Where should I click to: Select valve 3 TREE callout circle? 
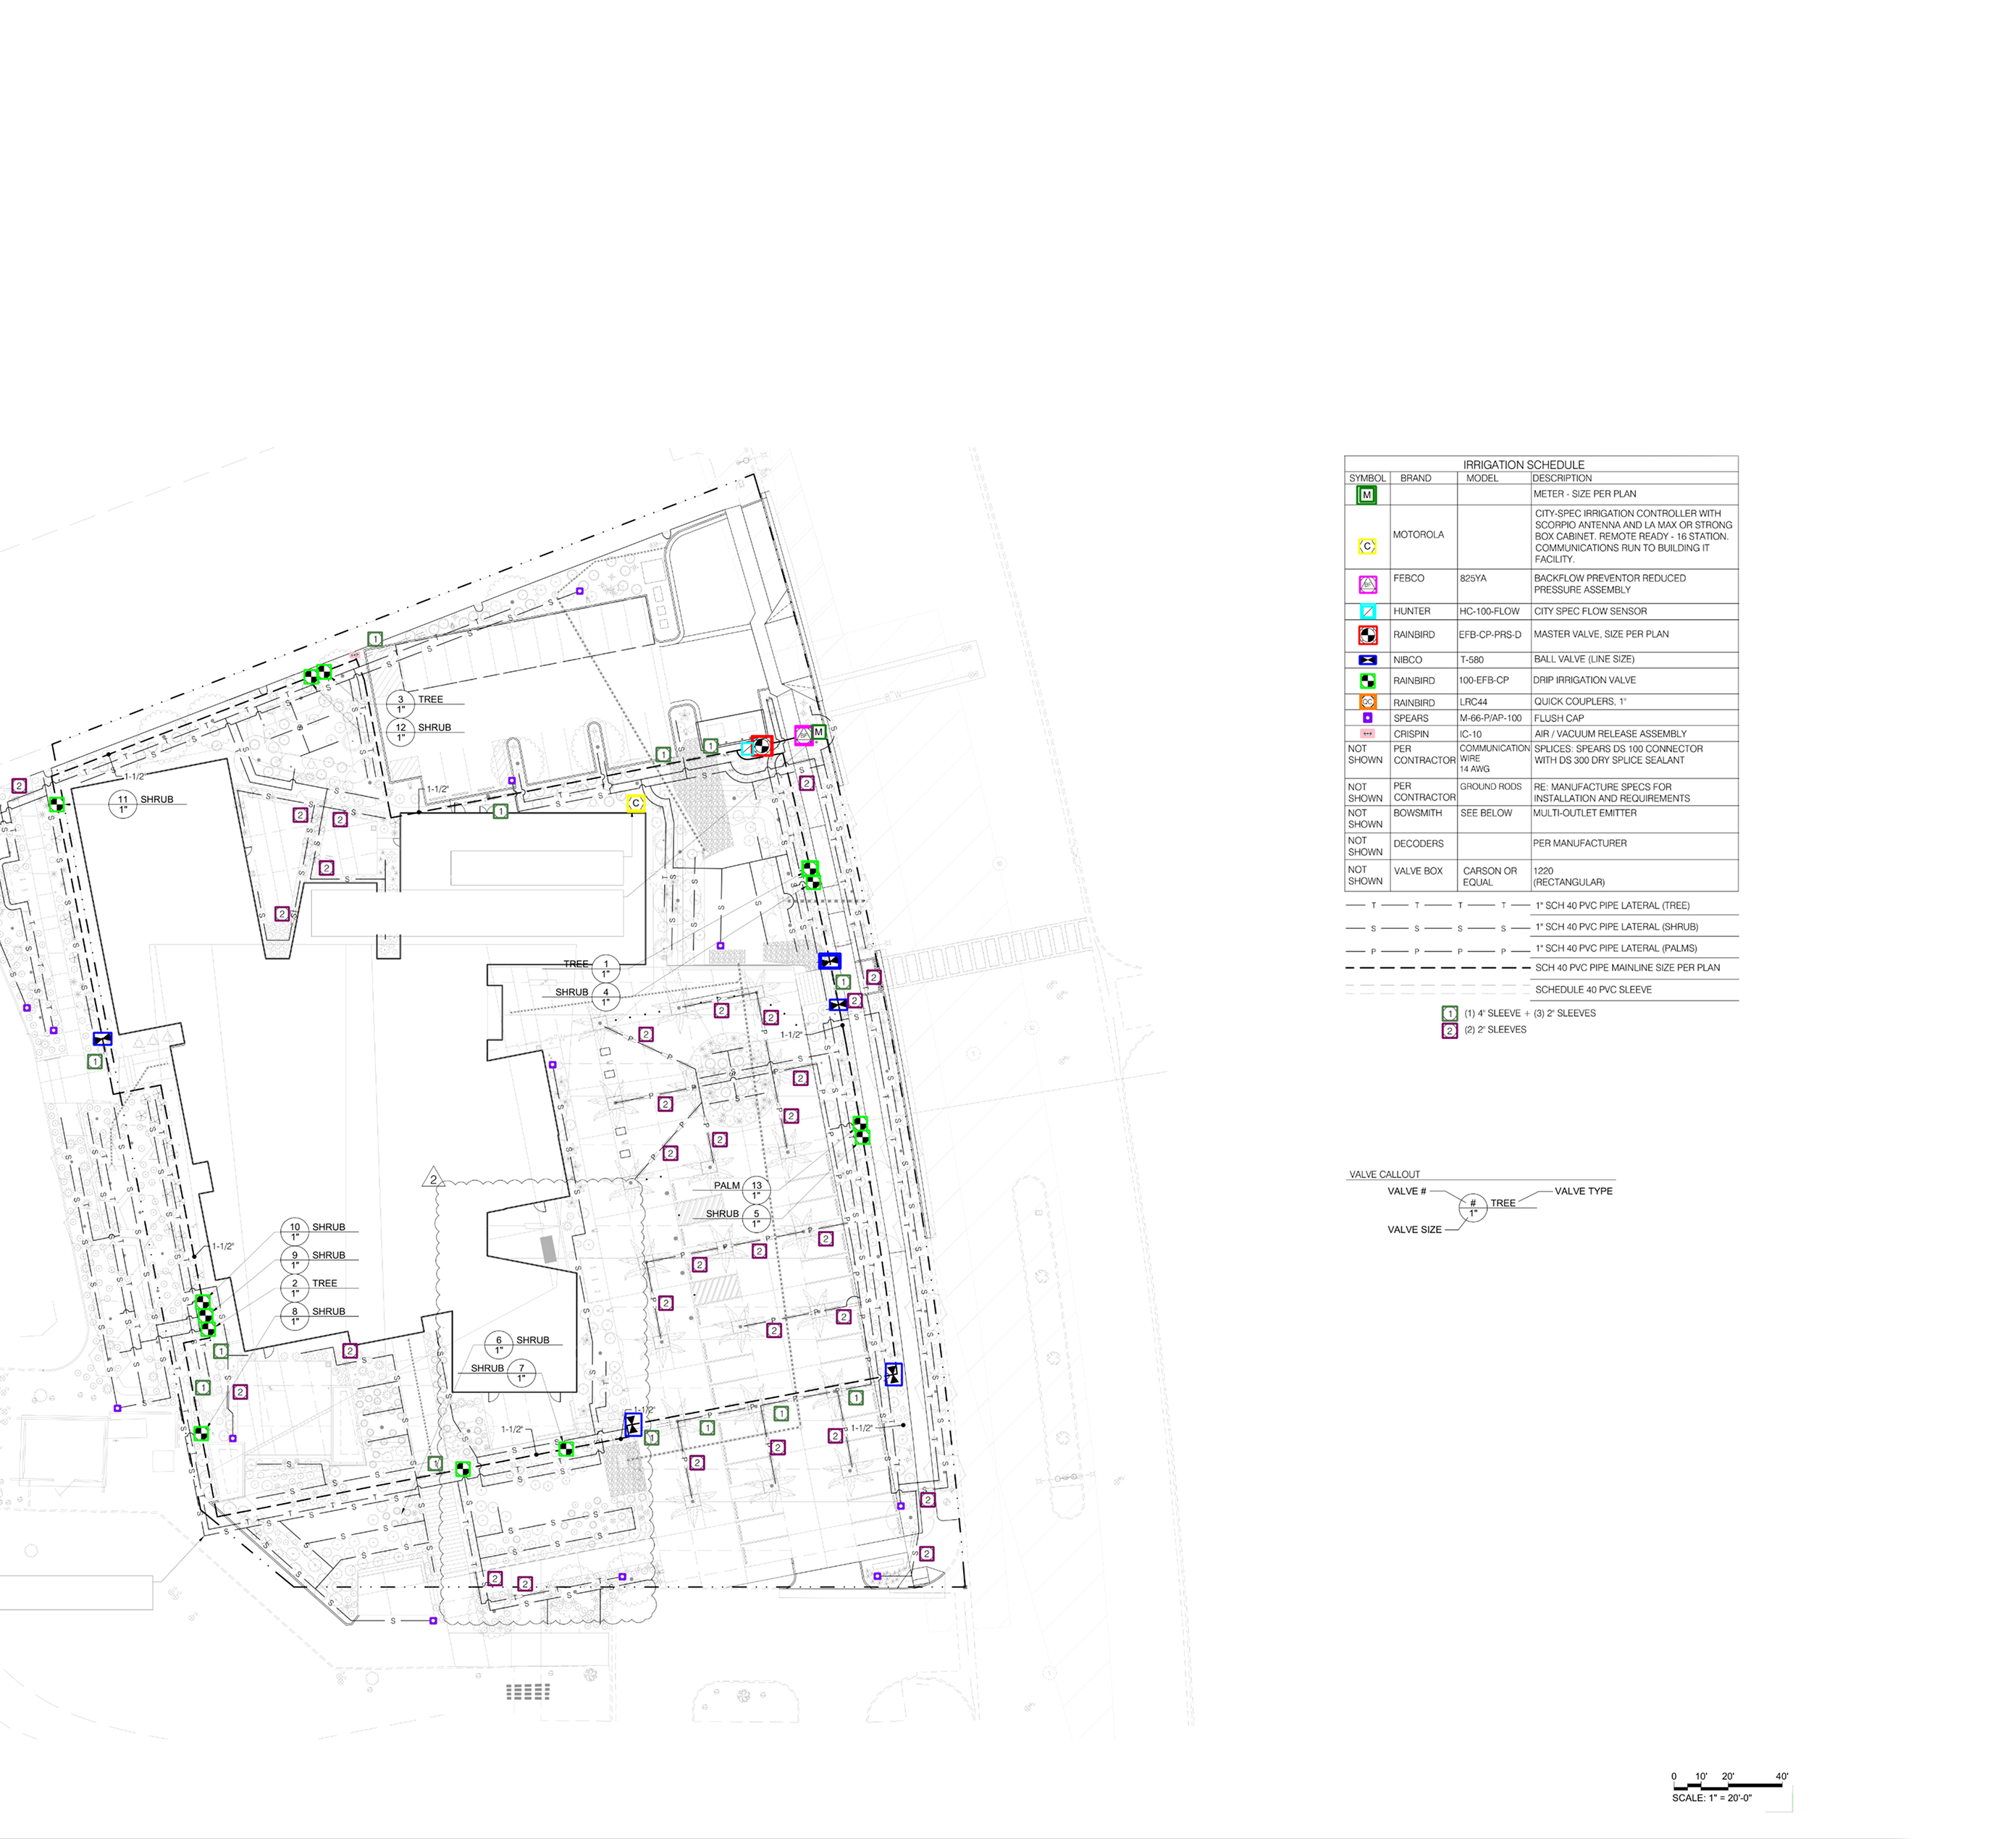click(x=401, y=704)
